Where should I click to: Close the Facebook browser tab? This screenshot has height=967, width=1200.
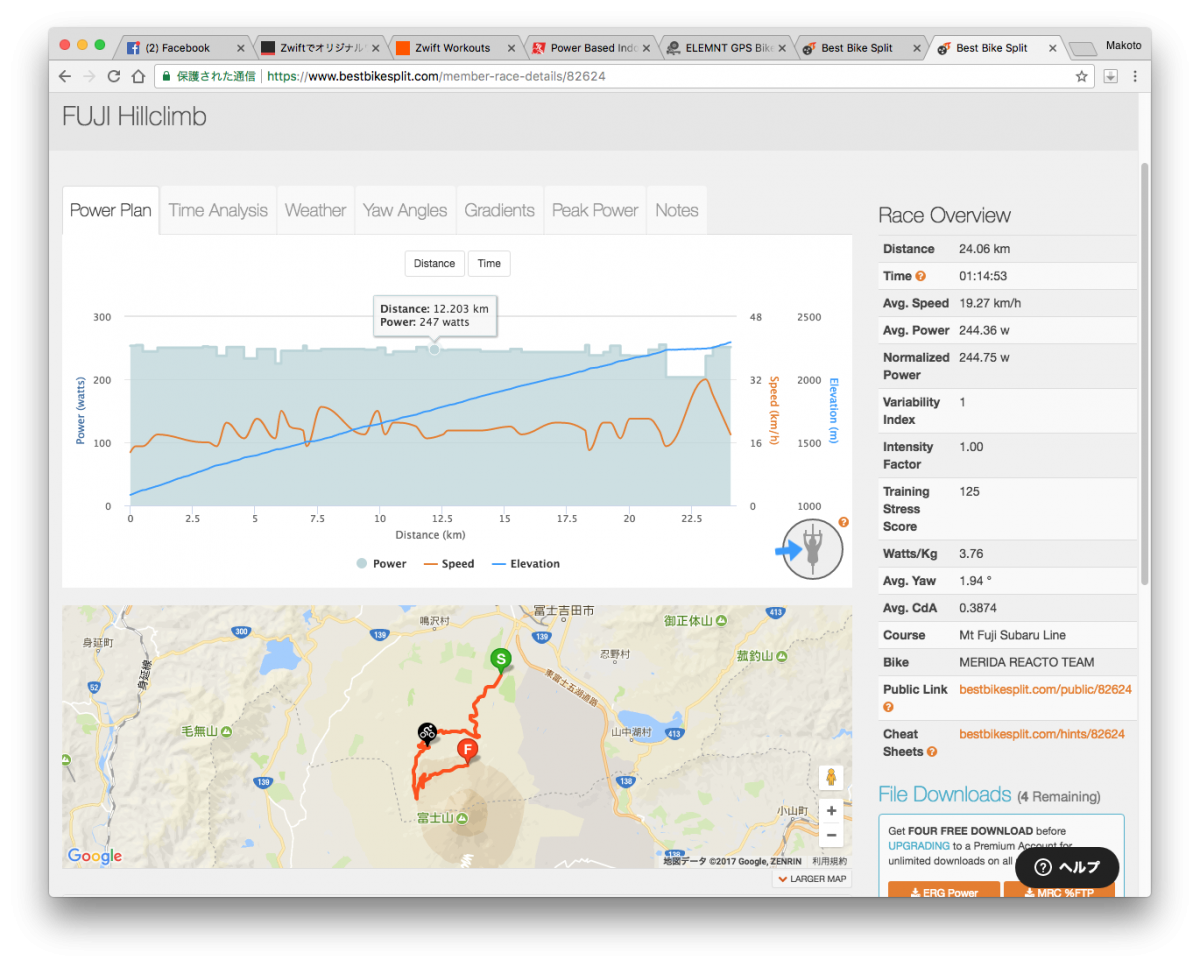tap(240, 48)
